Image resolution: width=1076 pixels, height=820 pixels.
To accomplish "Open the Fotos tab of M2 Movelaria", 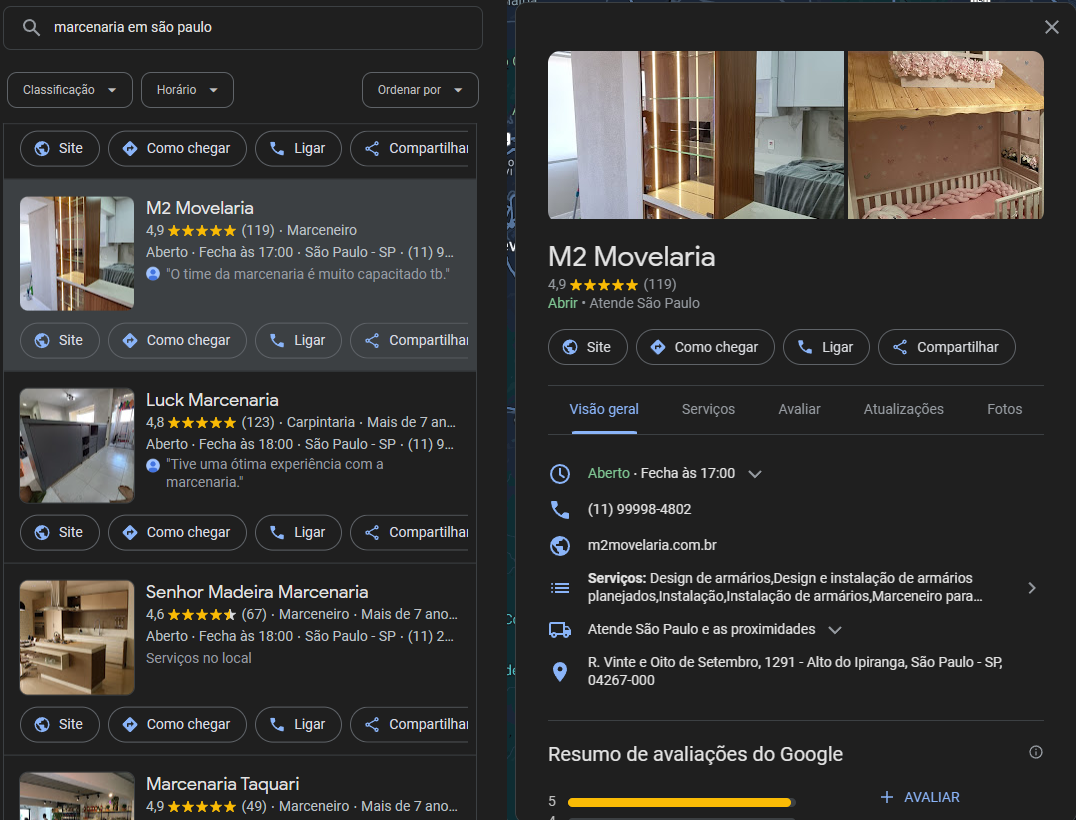I will pos(1004,409).
